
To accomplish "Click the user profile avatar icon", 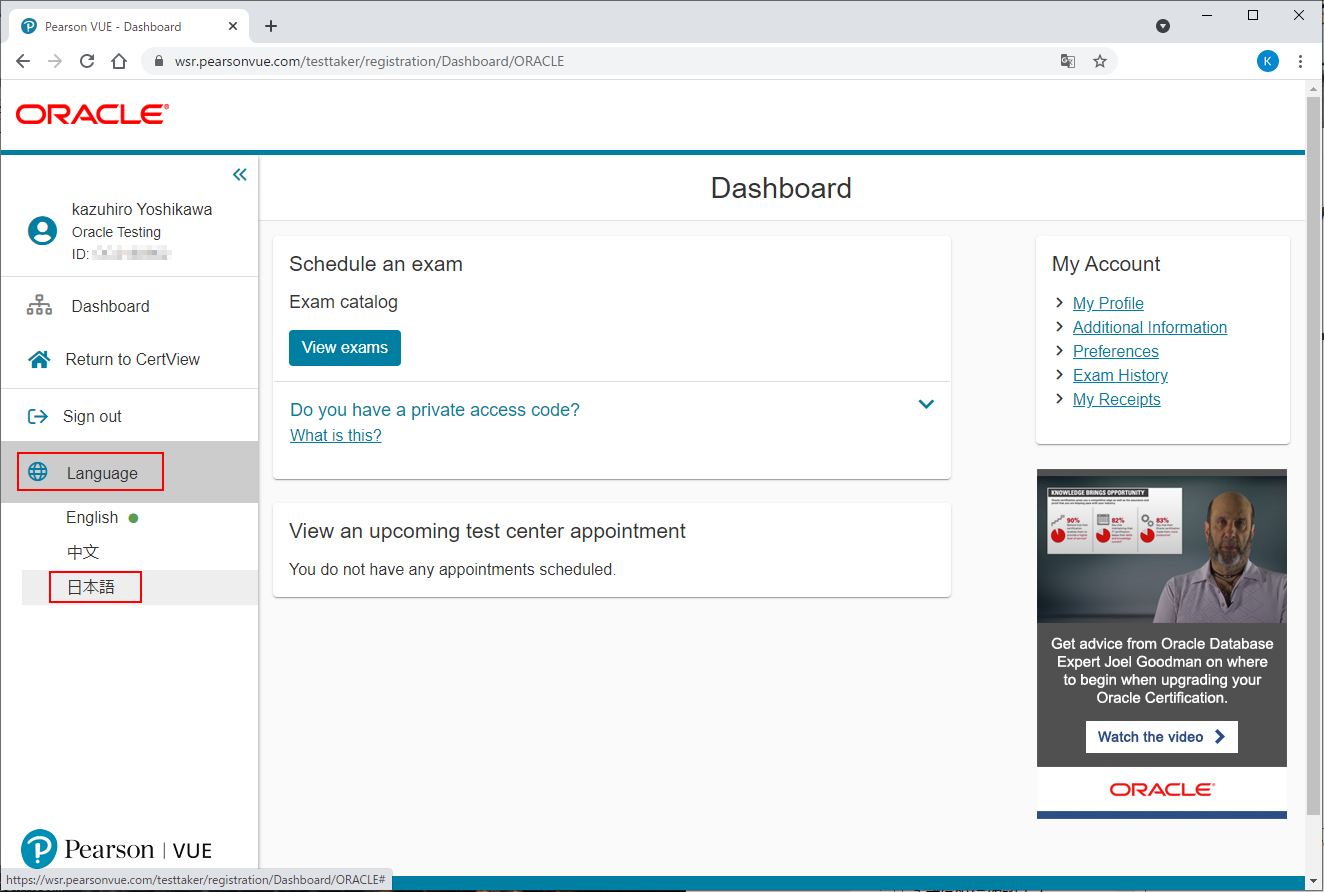I will point(42,231).
